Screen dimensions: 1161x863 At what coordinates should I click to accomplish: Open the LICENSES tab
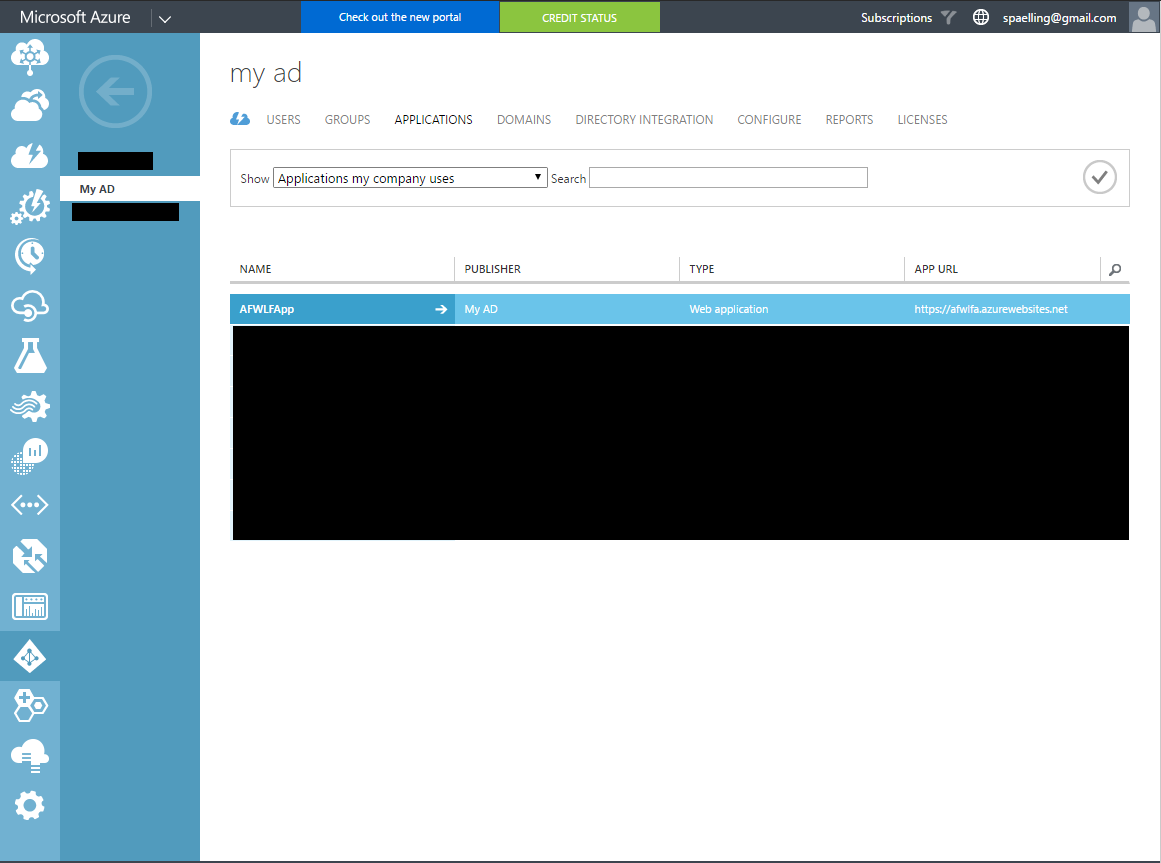point(923,120)
